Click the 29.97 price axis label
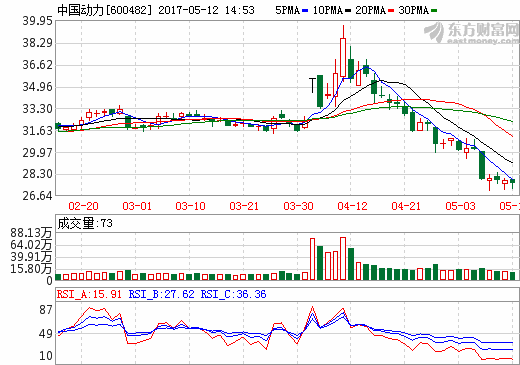This screenshot has width=520, height=365. 38,153
